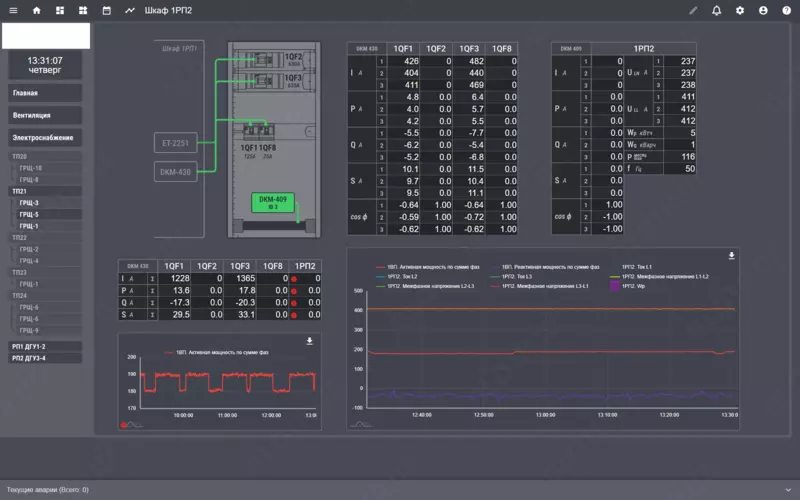
Task: Toggle legend Межфазное напряжение L2-L3 series
Action: tap(425, 286)
